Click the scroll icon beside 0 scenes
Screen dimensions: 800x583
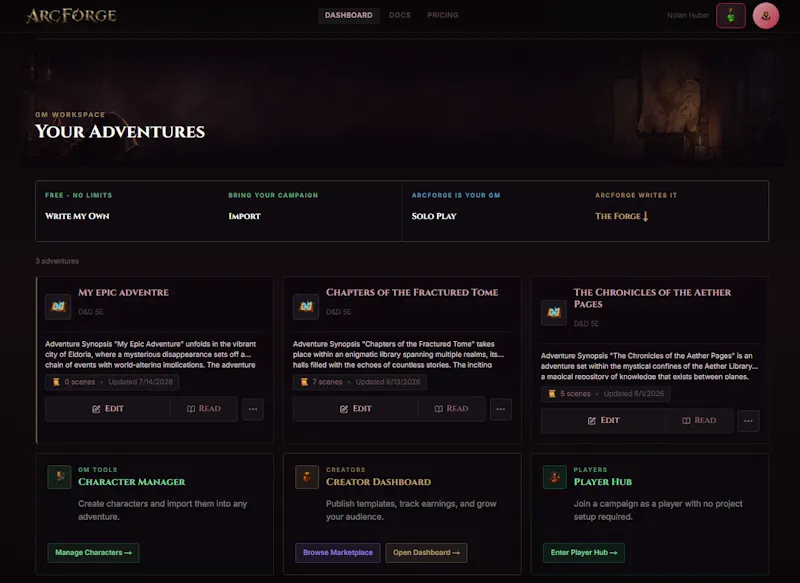(56, 382)
